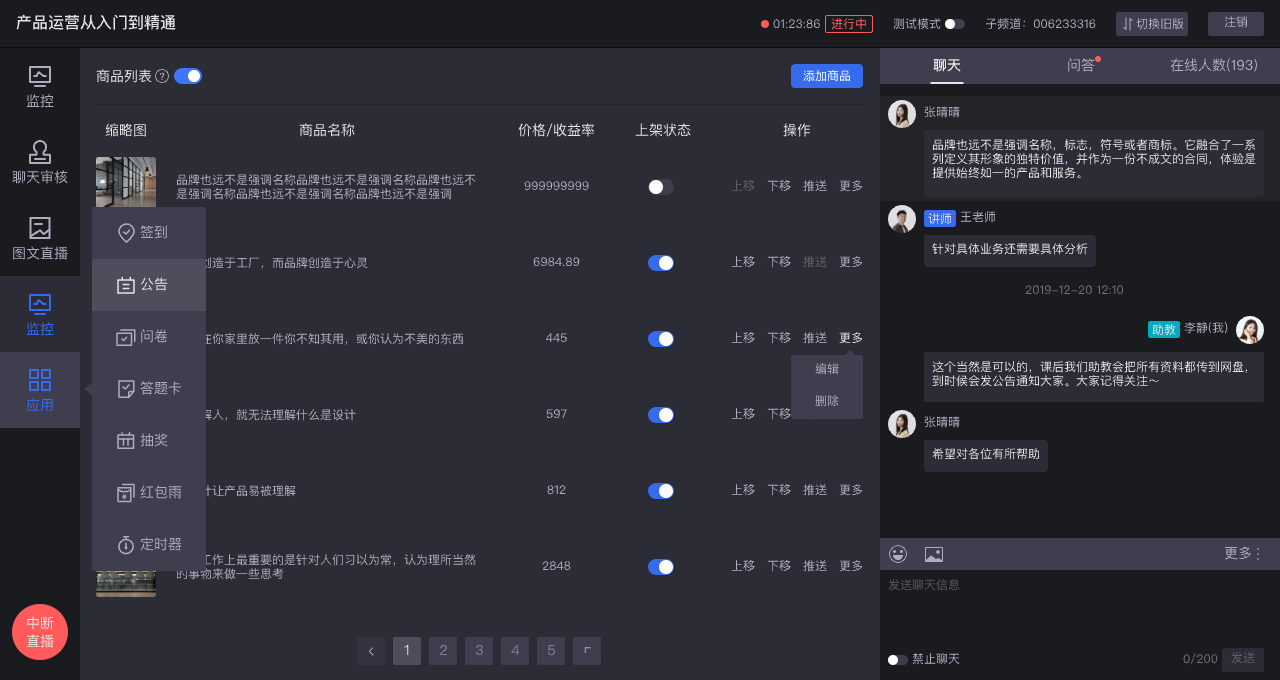Go to page 3
Screen dimensions: 1280x680
[479, 651]
